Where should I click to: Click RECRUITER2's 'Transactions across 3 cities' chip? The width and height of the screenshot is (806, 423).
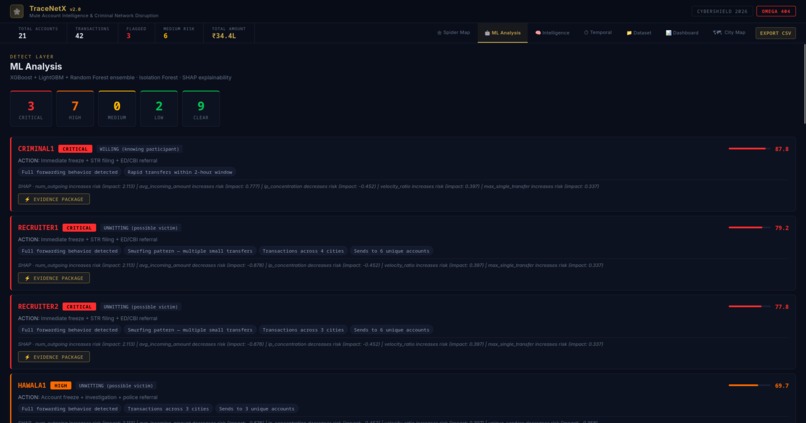click(x=303, y=330)
